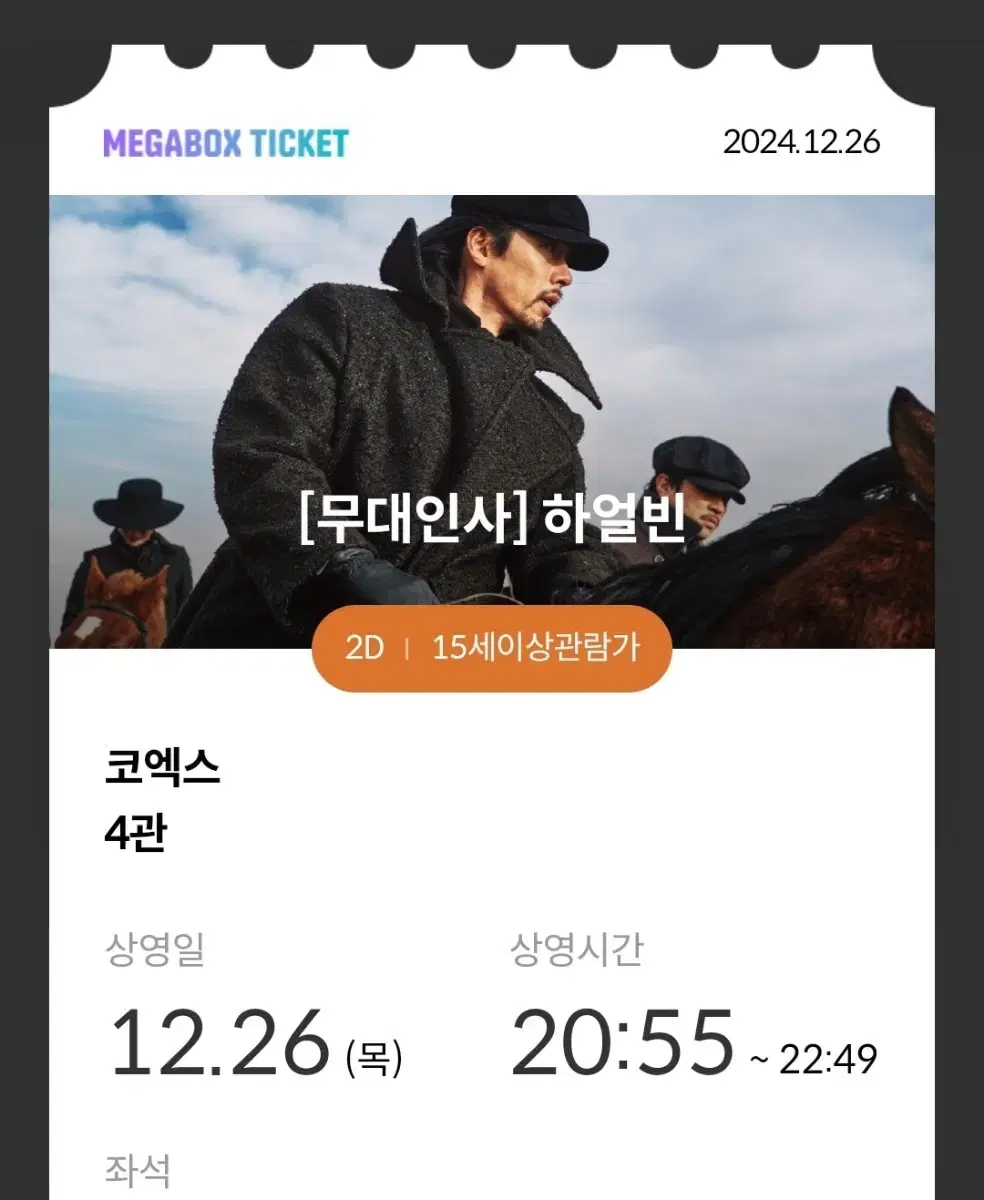Click the 15세이상관람가 rating text
This screenshot has width=984, height=1200.
point(535,647)
